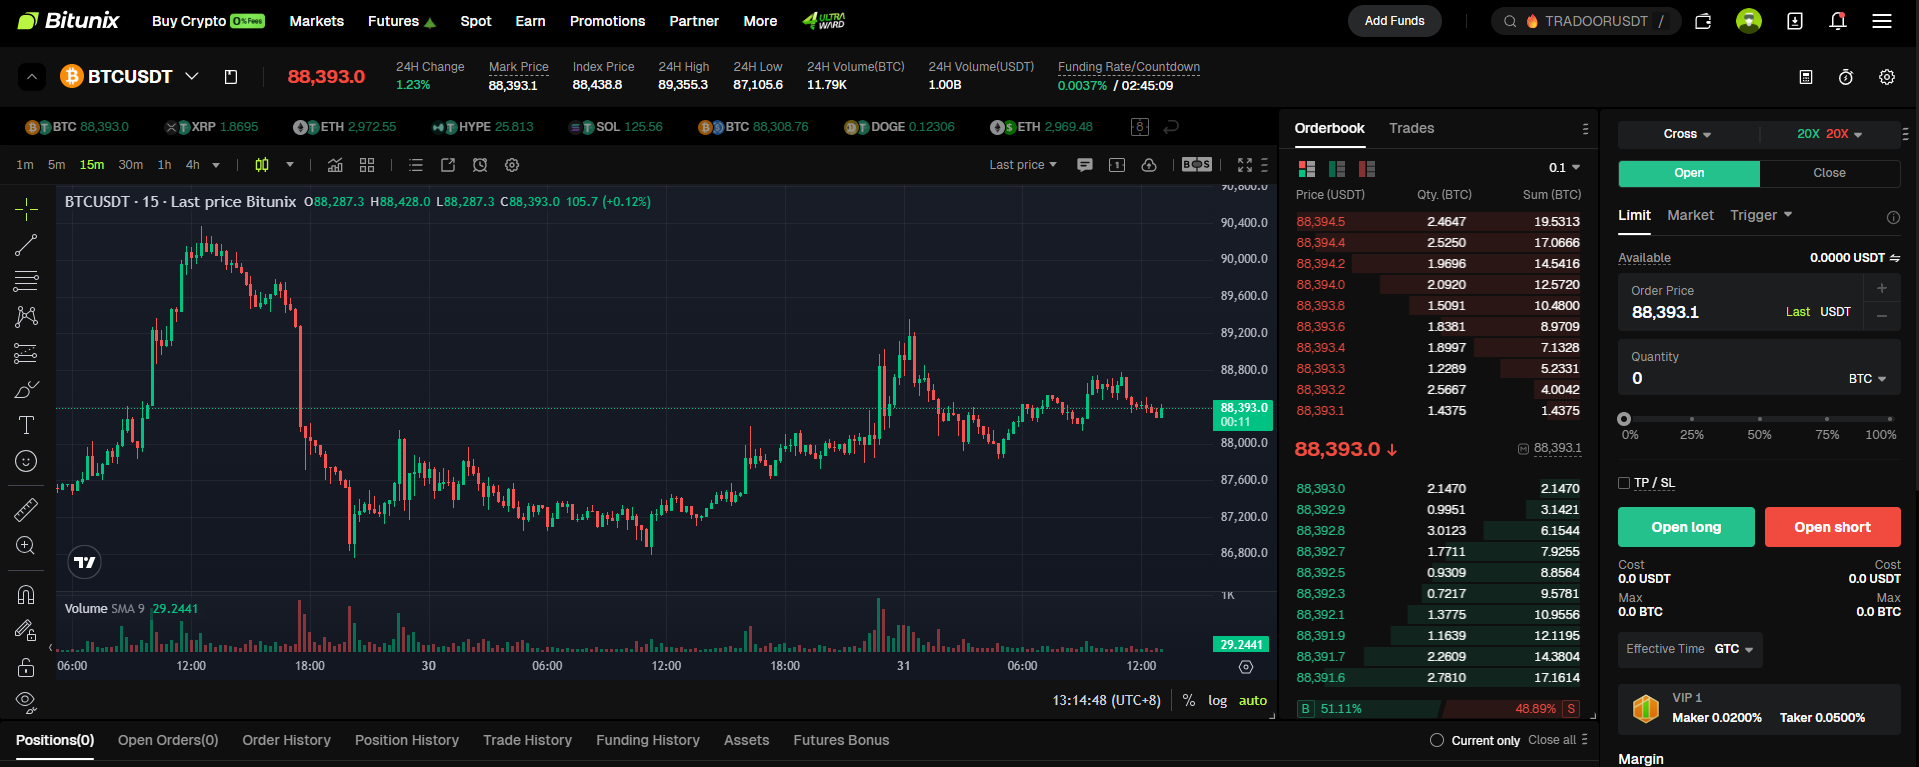Open the download app icon
The width and height of the screenshot is (1919, 767).
(x=1795, y=21)
